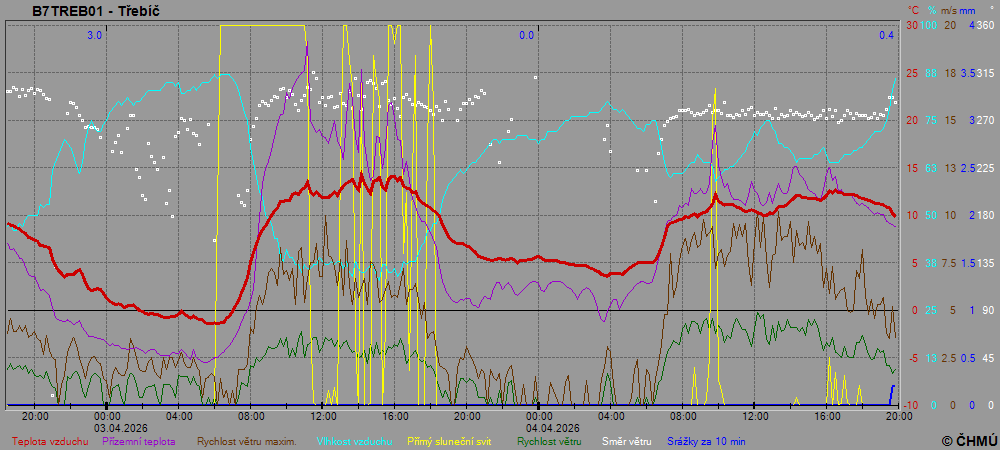Click the m/s unit header
Viewport: 1000px width, 450px height.
pyautogui.click(x=949, y=9)
